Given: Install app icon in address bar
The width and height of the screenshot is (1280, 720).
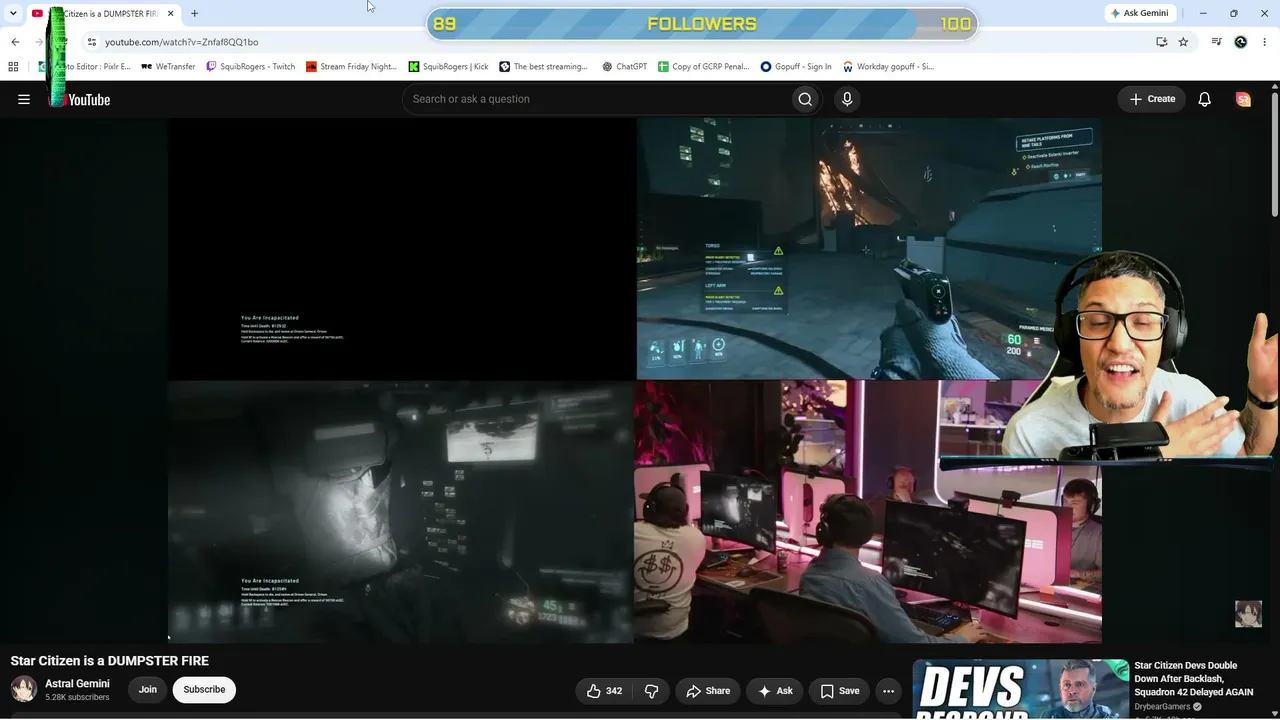Looking at the screenshot, I should (x=1161, y=42).
